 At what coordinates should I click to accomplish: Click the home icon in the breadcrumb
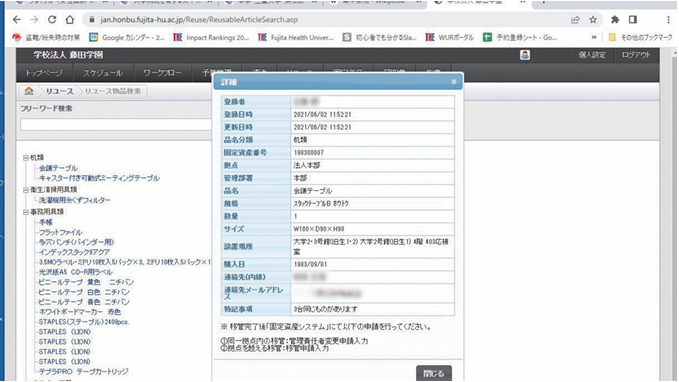click(x=29, y=91)
